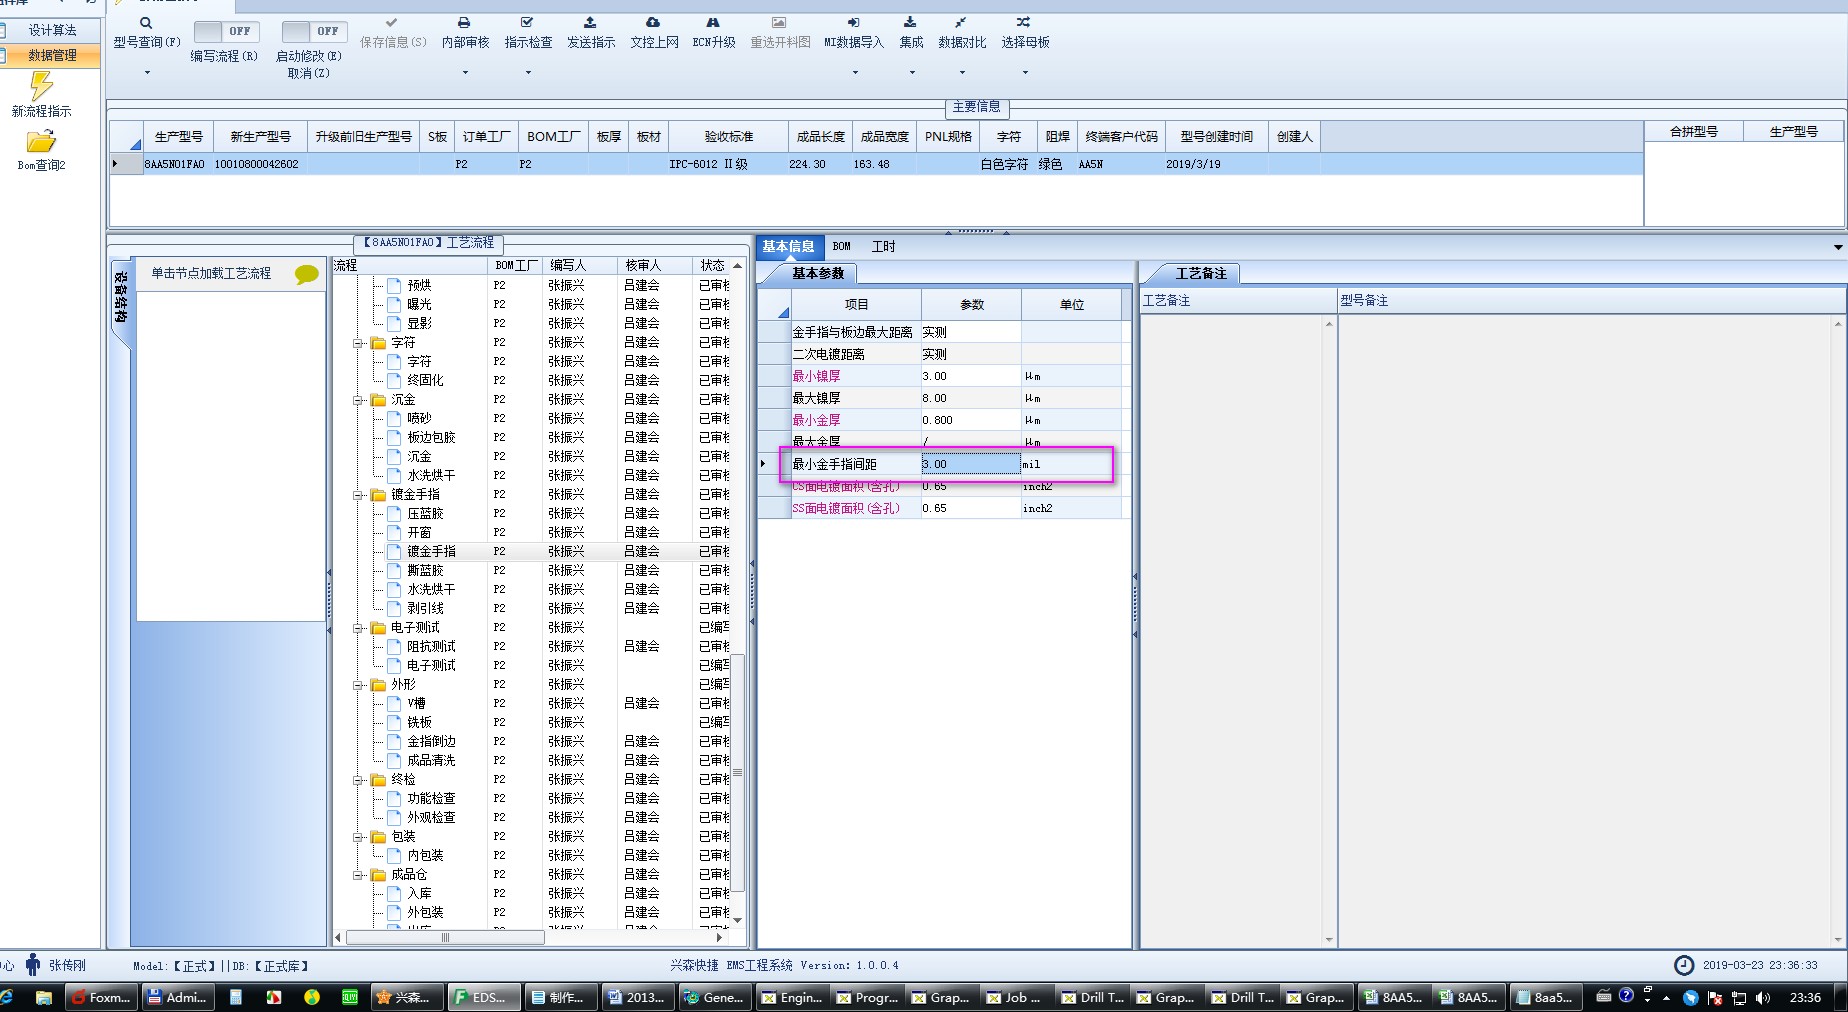1848x1012 pixels.
Task: Click the MI数据导入 import icon
Action: [x=853, y=22]
